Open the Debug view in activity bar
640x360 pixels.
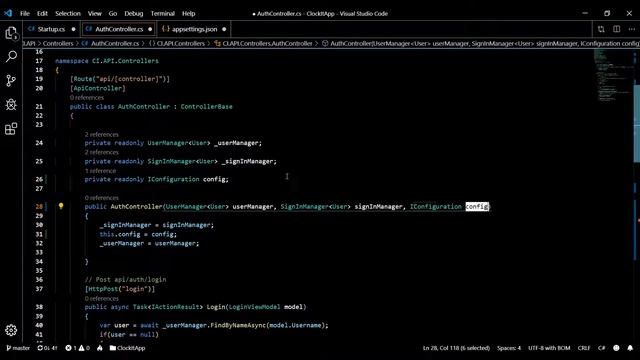[x=11, y=104]
